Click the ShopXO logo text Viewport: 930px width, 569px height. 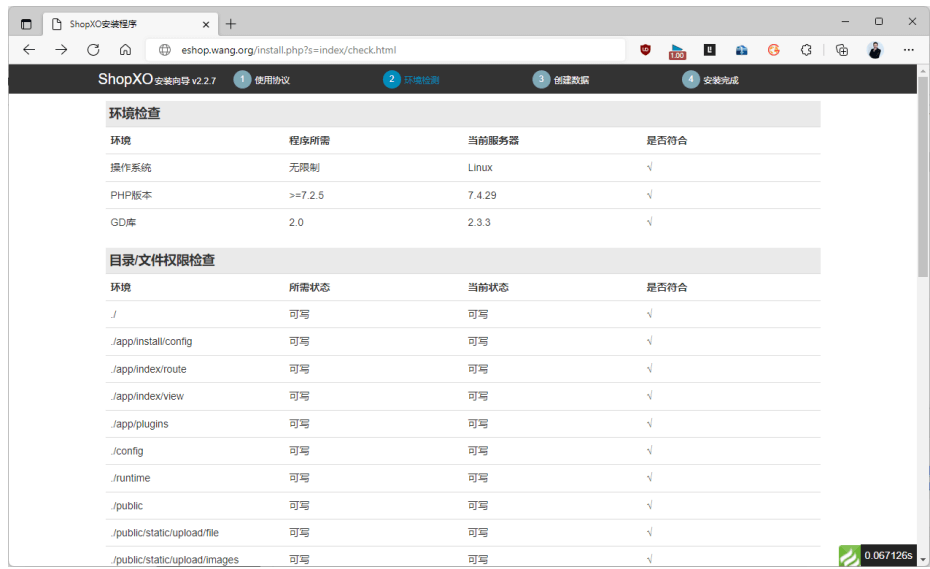(125, 79)
